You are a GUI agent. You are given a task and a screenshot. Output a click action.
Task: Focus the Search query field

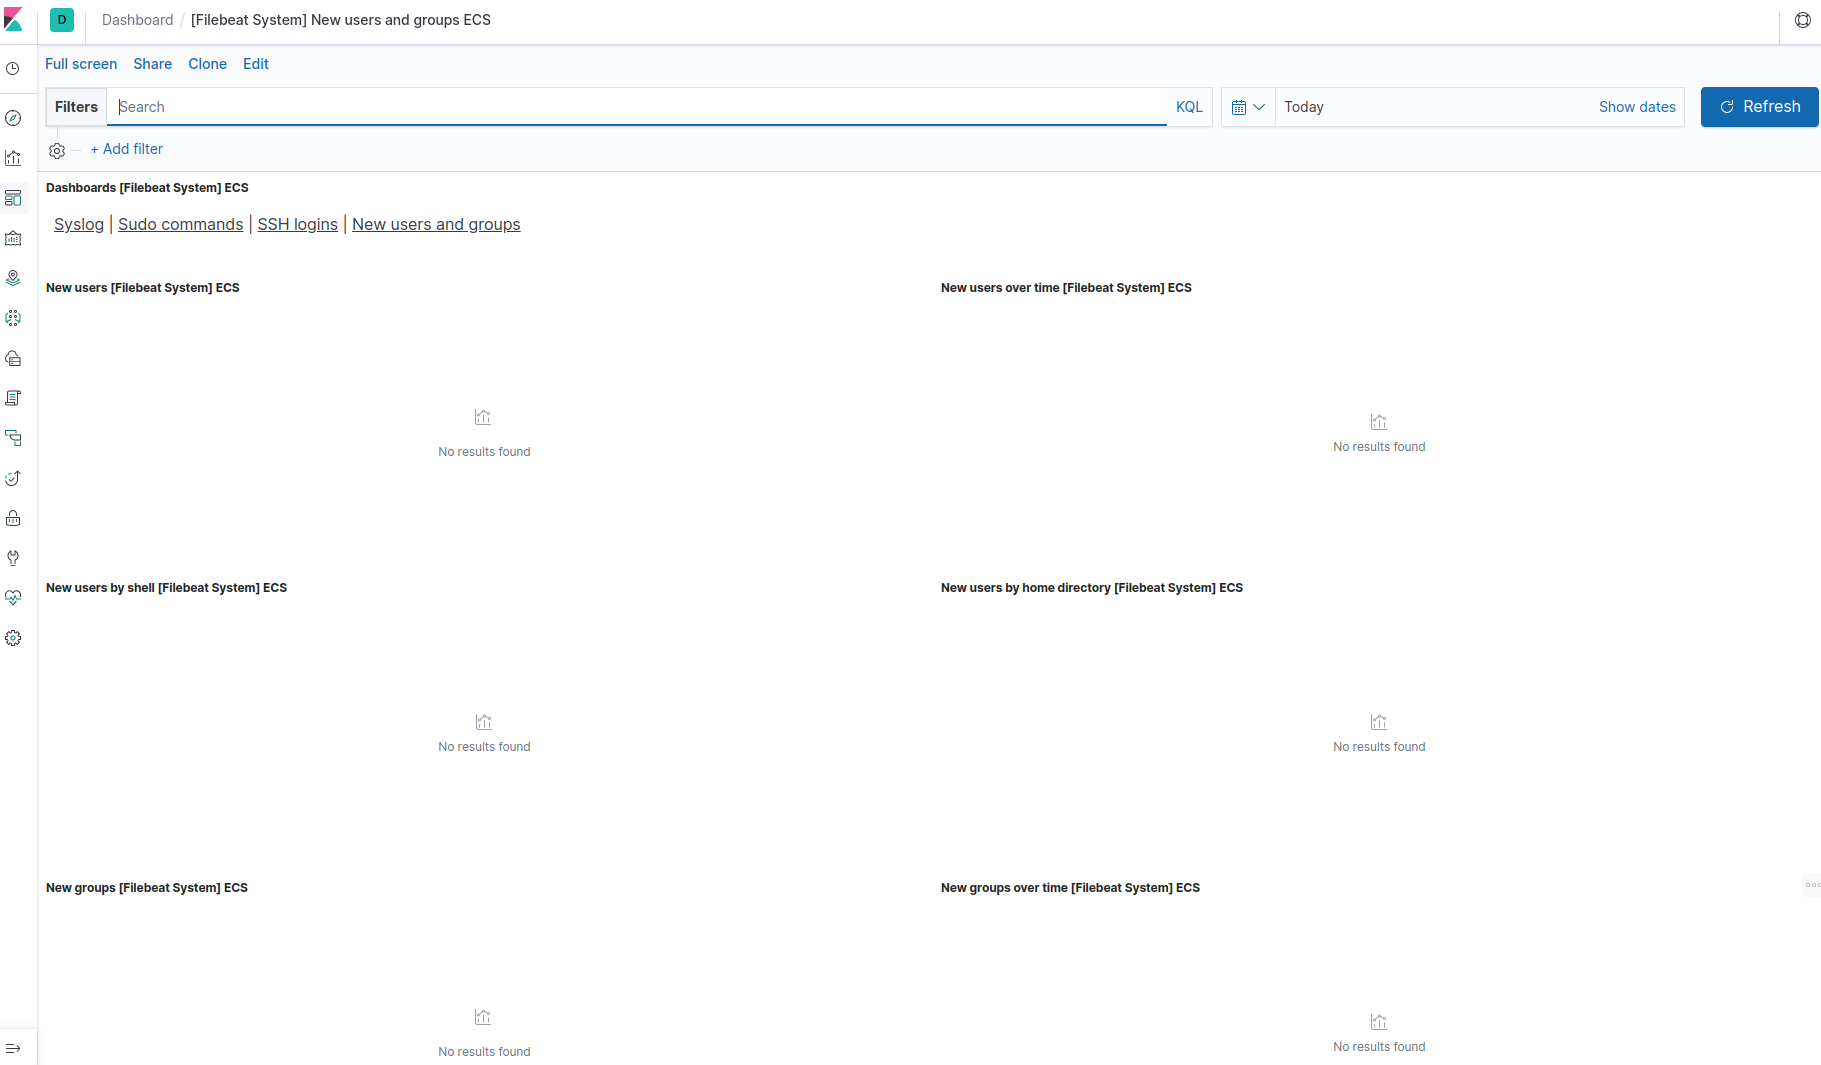click(x=637, y=107)
